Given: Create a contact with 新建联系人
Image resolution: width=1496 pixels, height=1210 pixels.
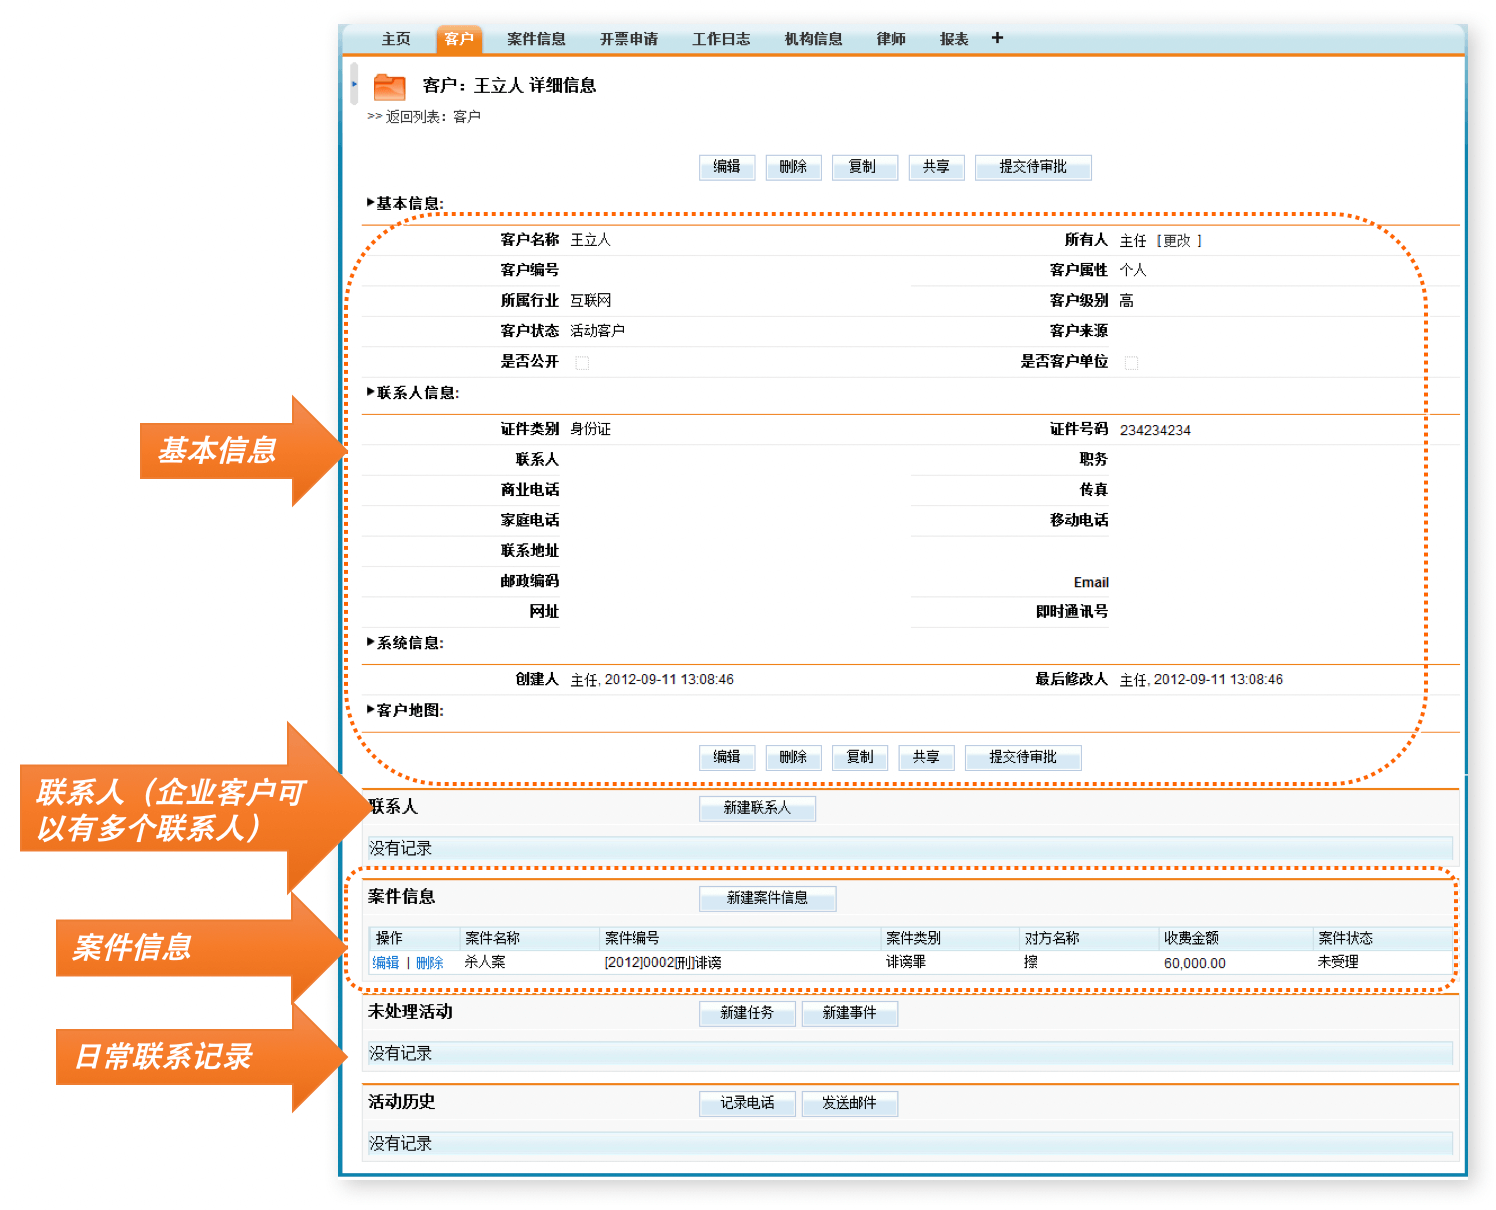Looking at the screenshot, I should pos(757,808).
